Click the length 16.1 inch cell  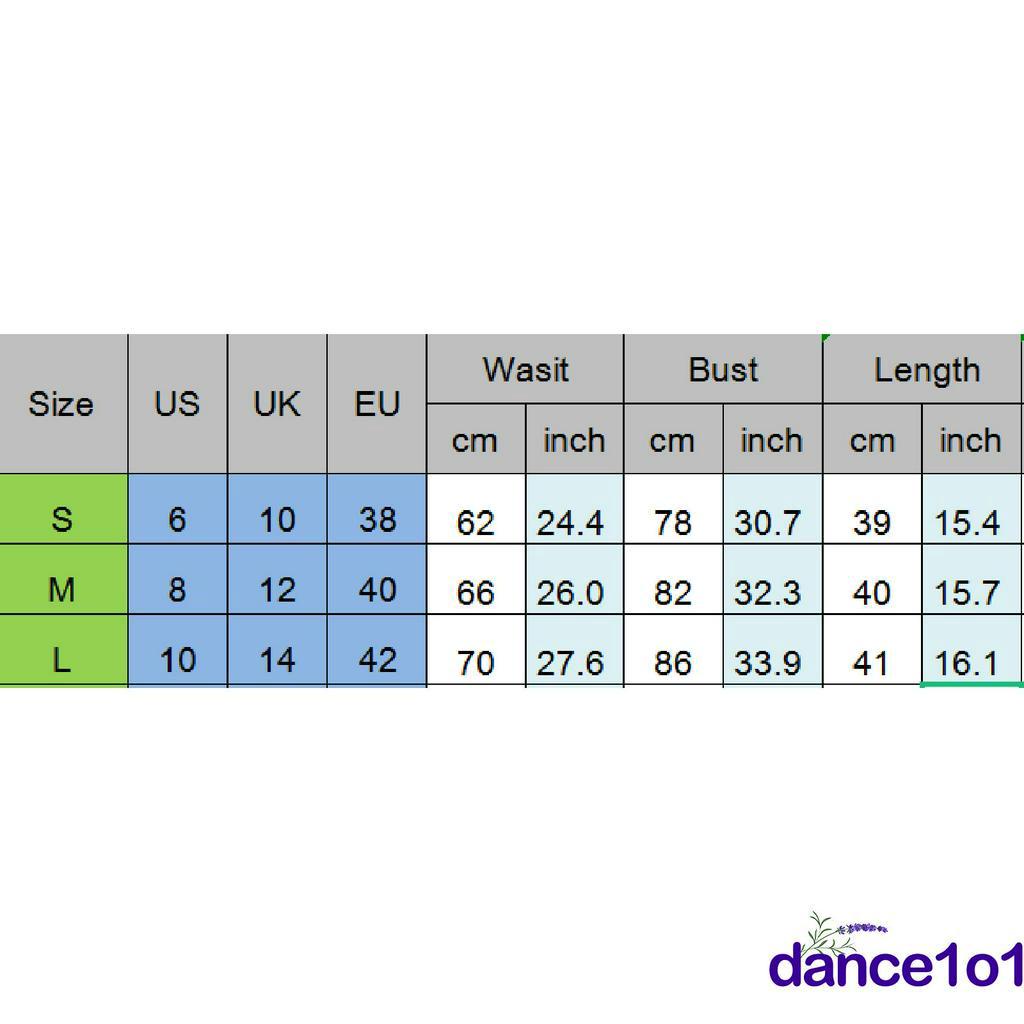coord(968,662)
